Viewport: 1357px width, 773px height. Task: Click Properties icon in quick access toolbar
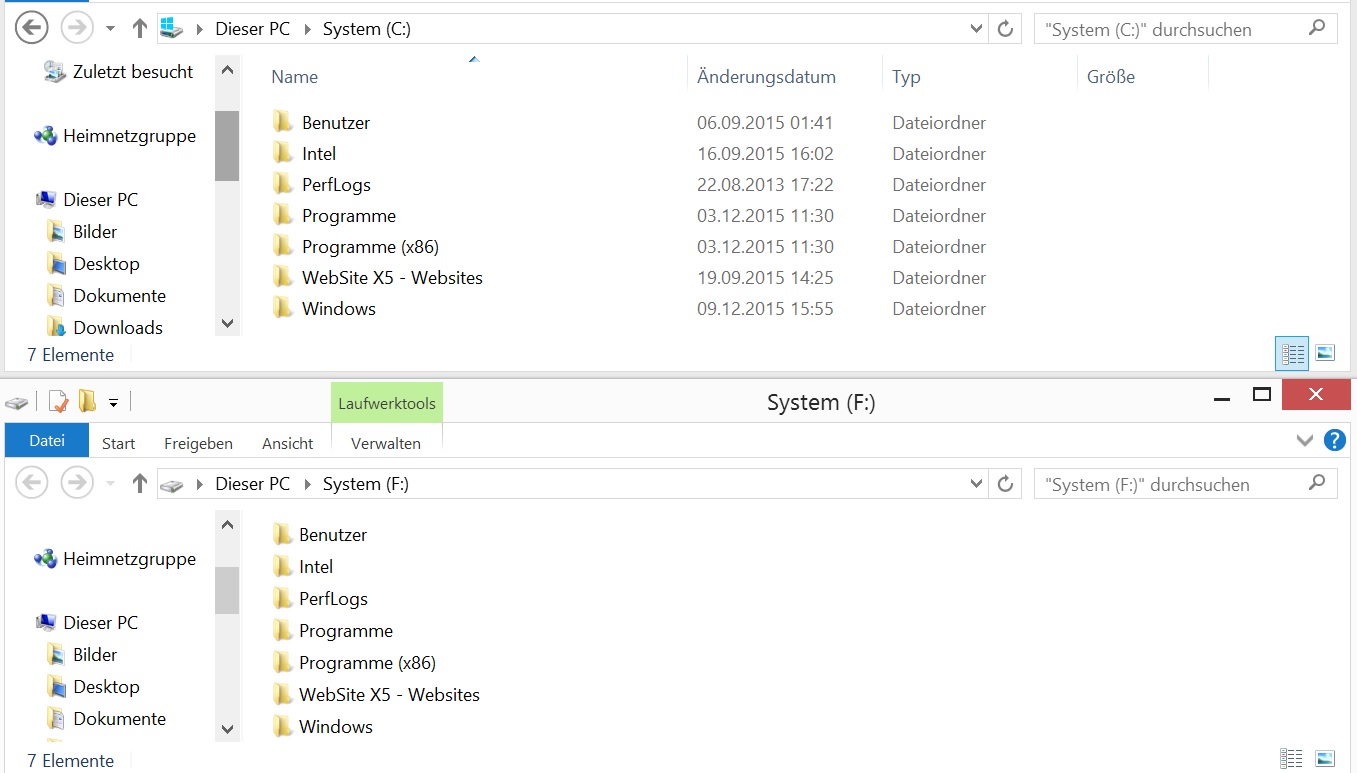[x=58, y=402]
